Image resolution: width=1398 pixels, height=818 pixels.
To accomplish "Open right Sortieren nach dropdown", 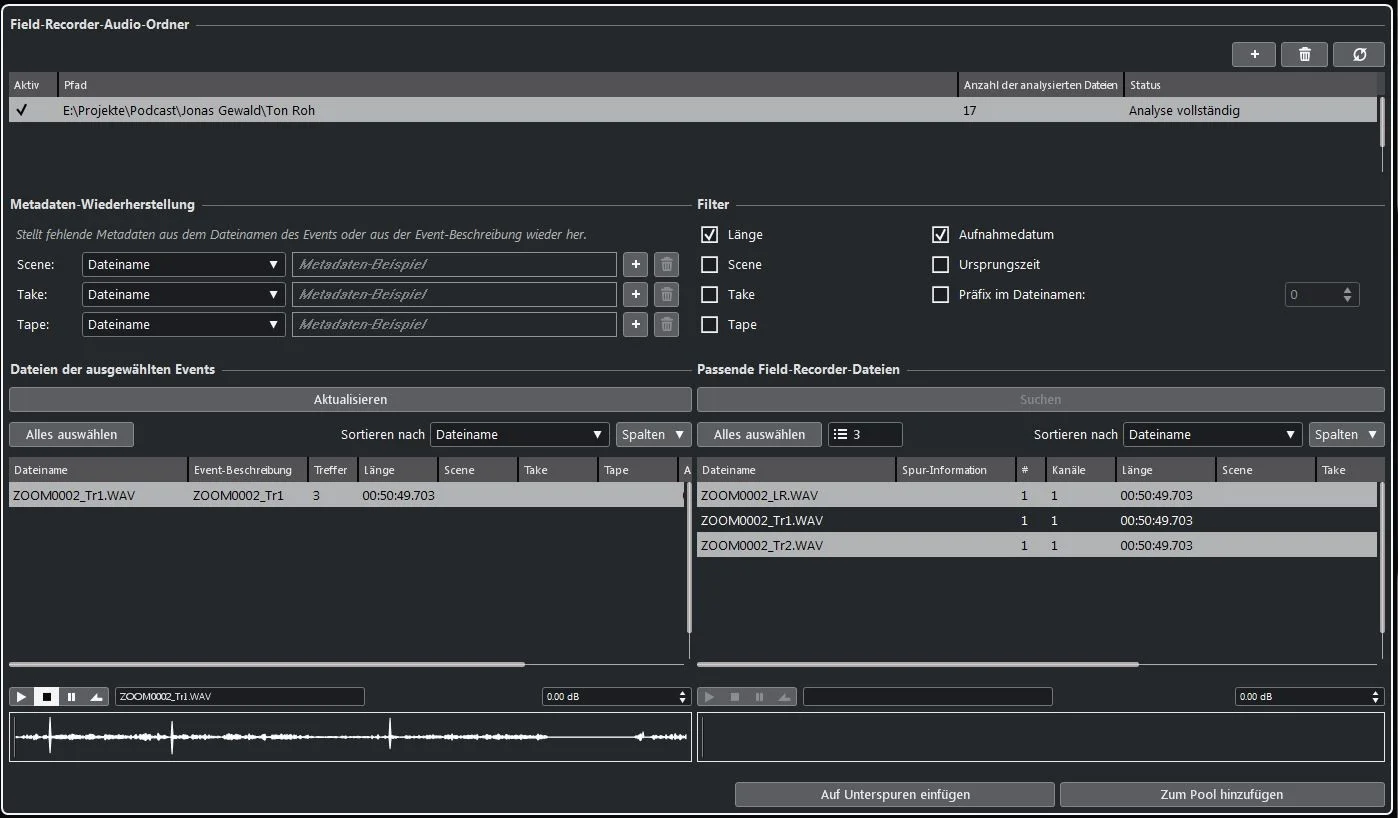I will pos(1212,434).
